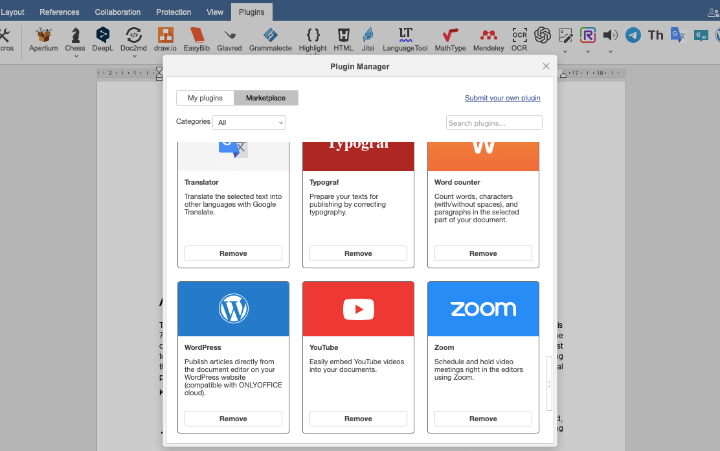
Task: Remove the YouTube plugin
Action: [x=358, y=419]
